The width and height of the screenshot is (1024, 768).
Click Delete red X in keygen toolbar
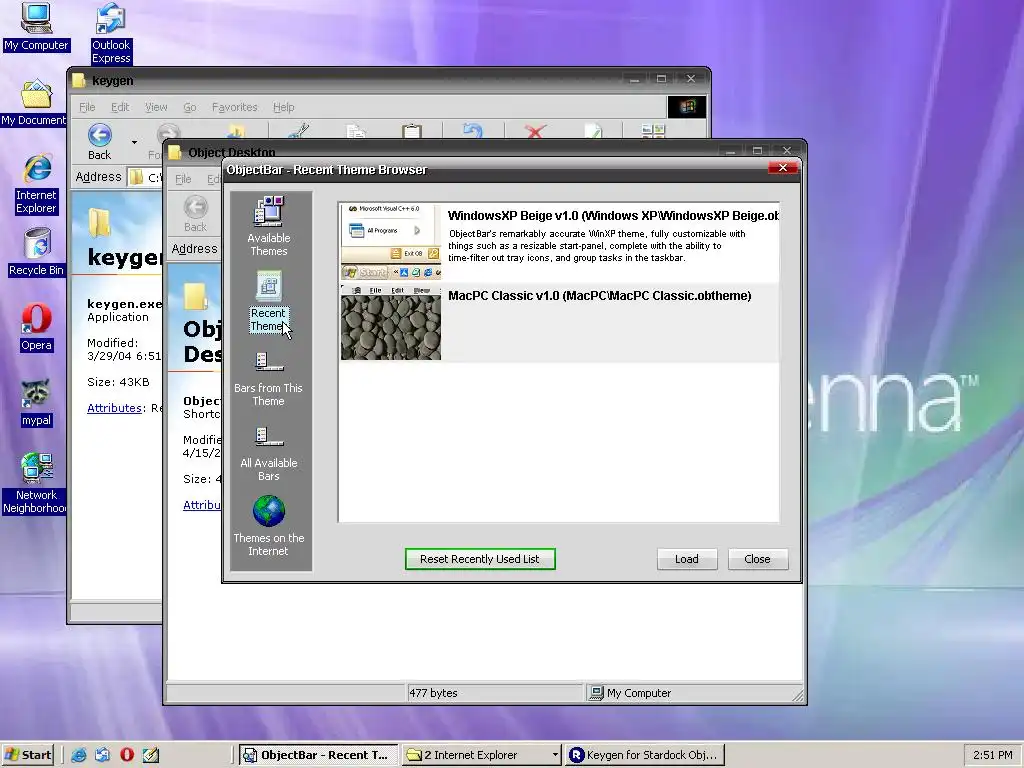[x=535, y=131]
